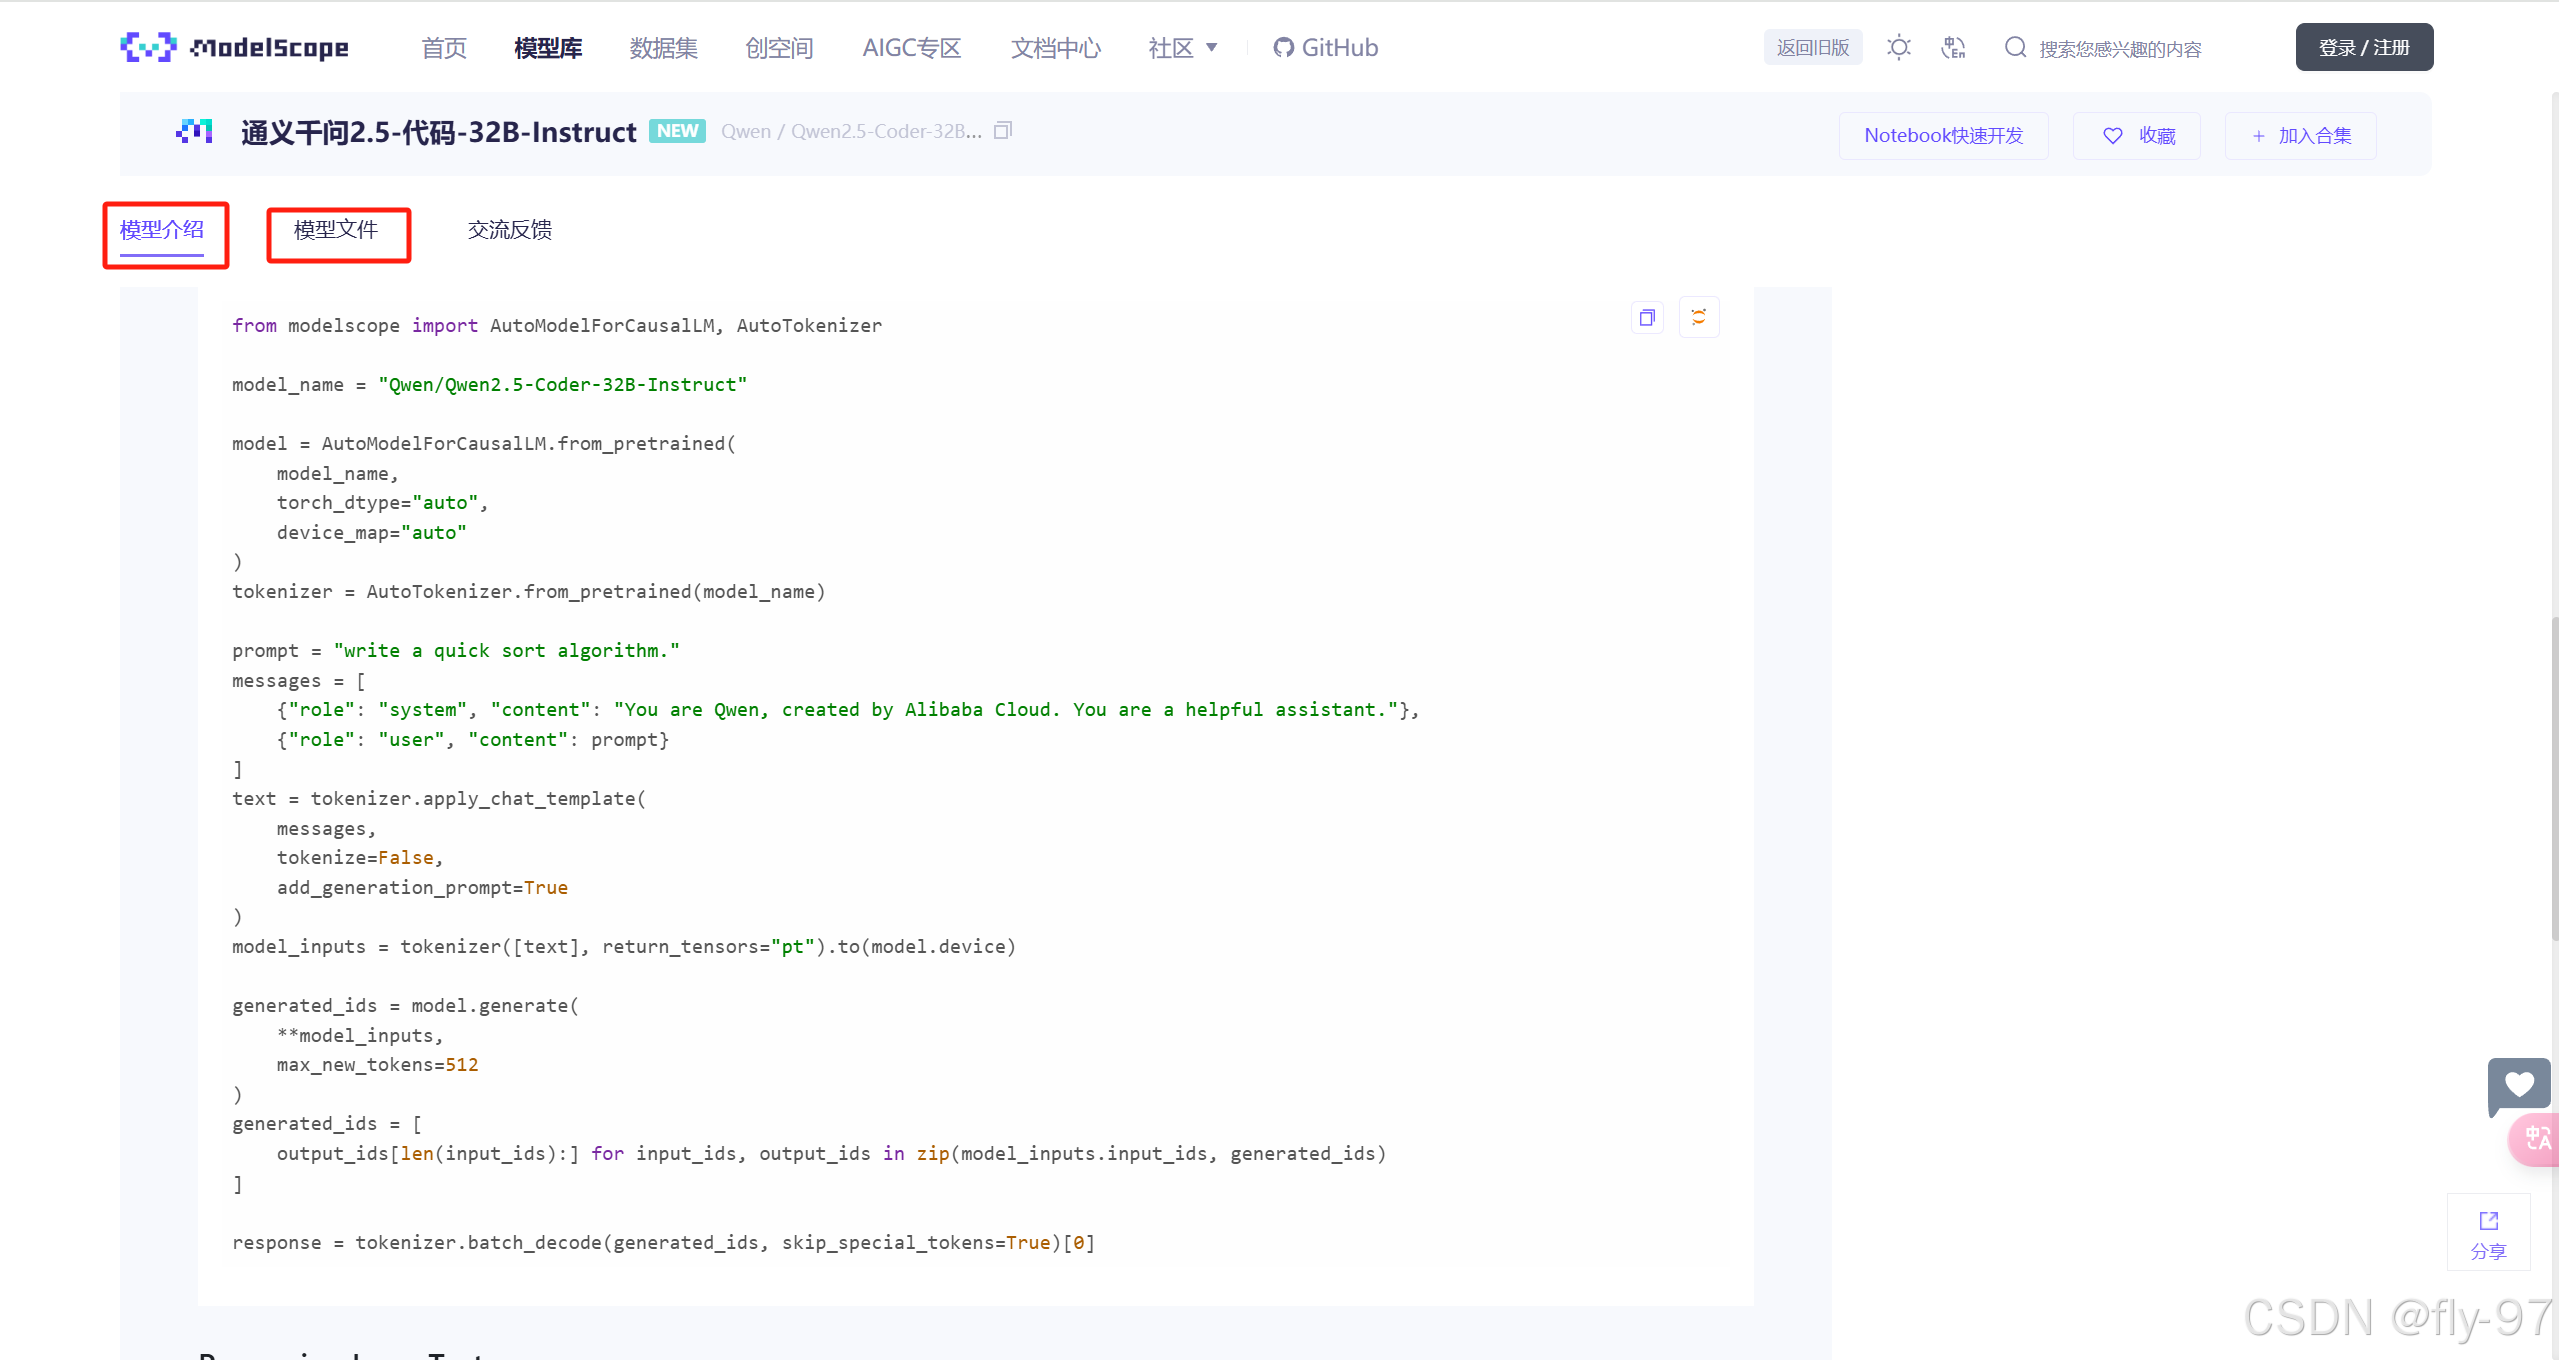Image resolution: width=2559 pixels, height=1360 pixels.
Task: Open the 数据集 menu item
Action: pyautogui.click(x=663, y=48)
